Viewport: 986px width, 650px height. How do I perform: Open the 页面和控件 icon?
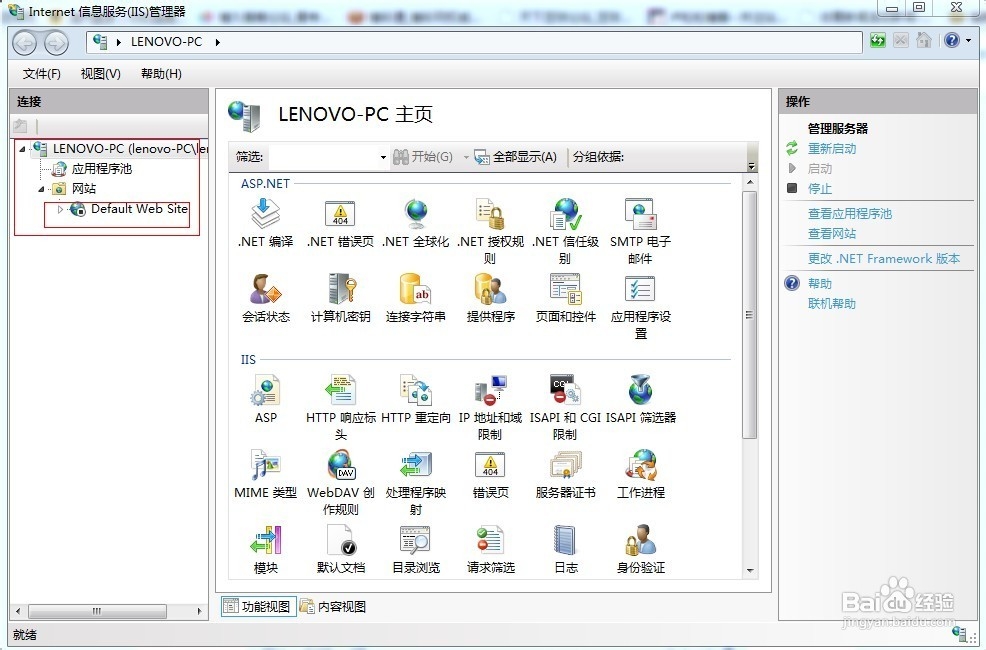coord(565,289)
